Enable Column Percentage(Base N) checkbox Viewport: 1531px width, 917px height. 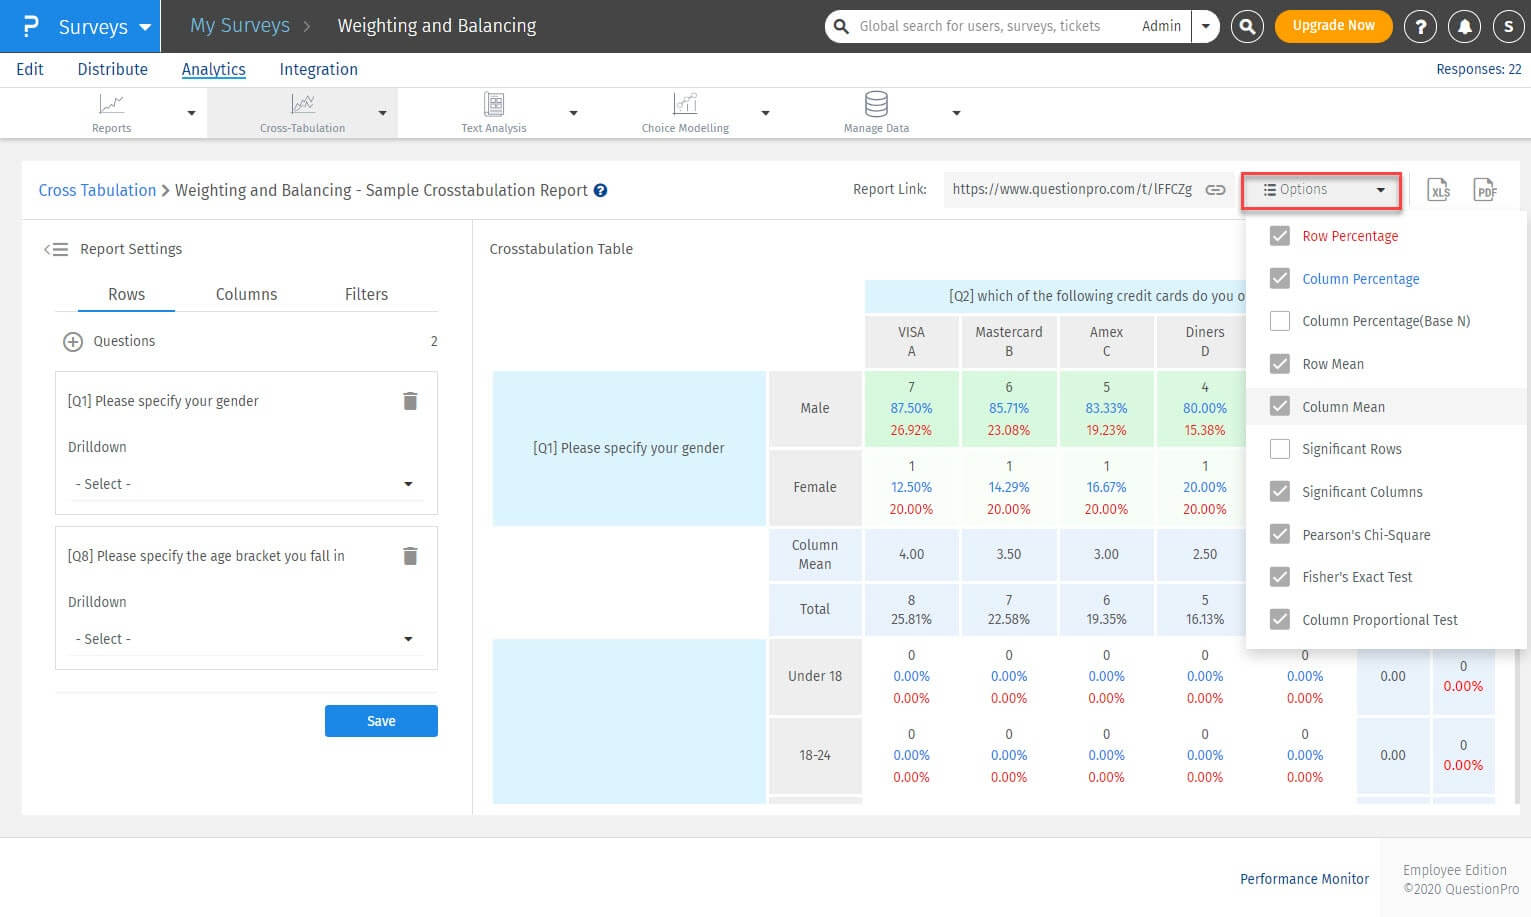coord(1279,321)
